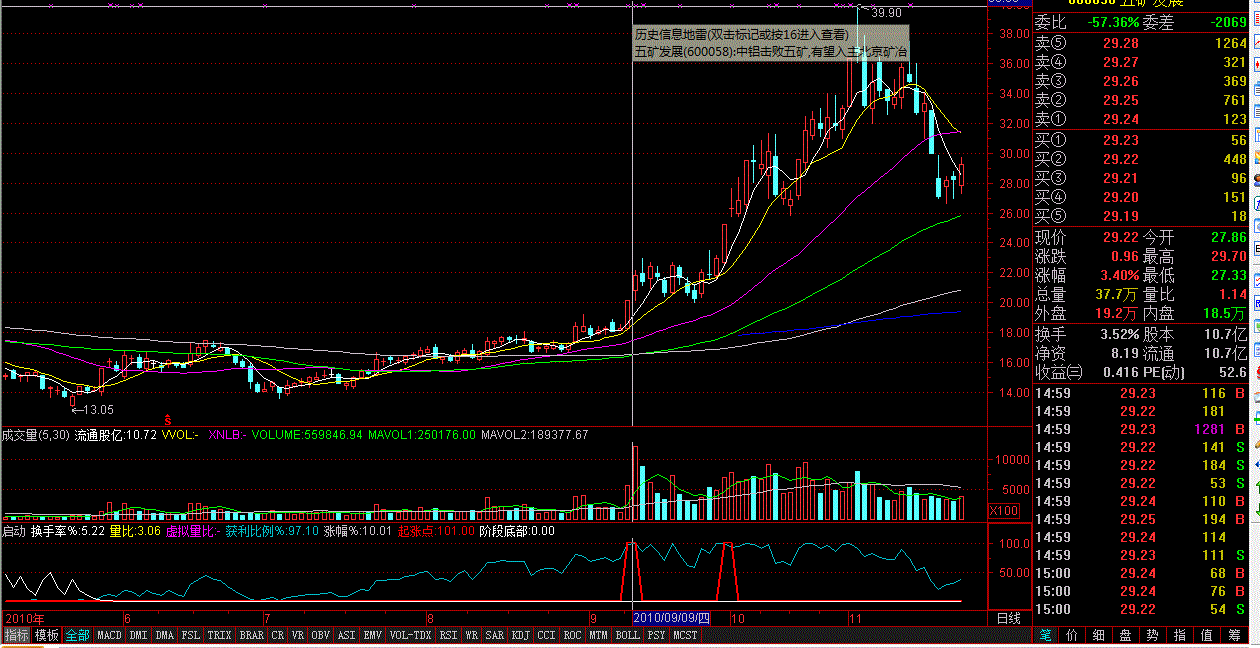Switch to the ROC indicator

(x=572, y=635)
